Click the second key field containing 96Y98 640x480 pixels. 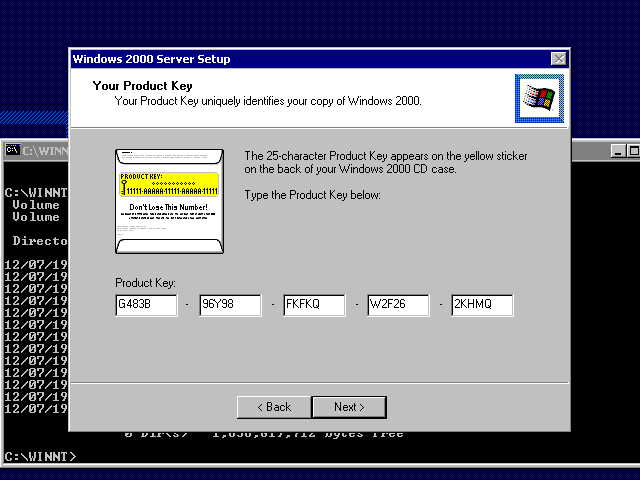coord(230,305)
